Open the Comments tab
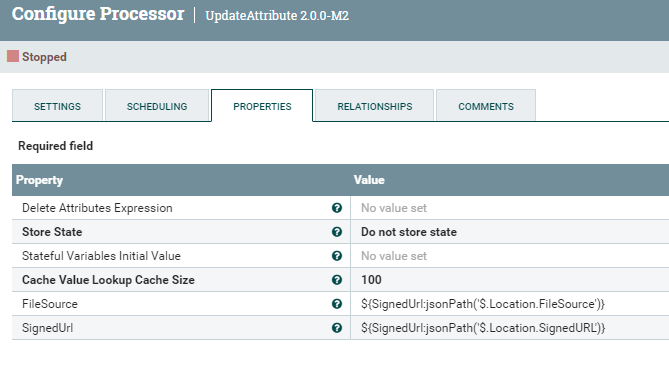The height and width of the screenshot is (370, 669). [486, 106]
